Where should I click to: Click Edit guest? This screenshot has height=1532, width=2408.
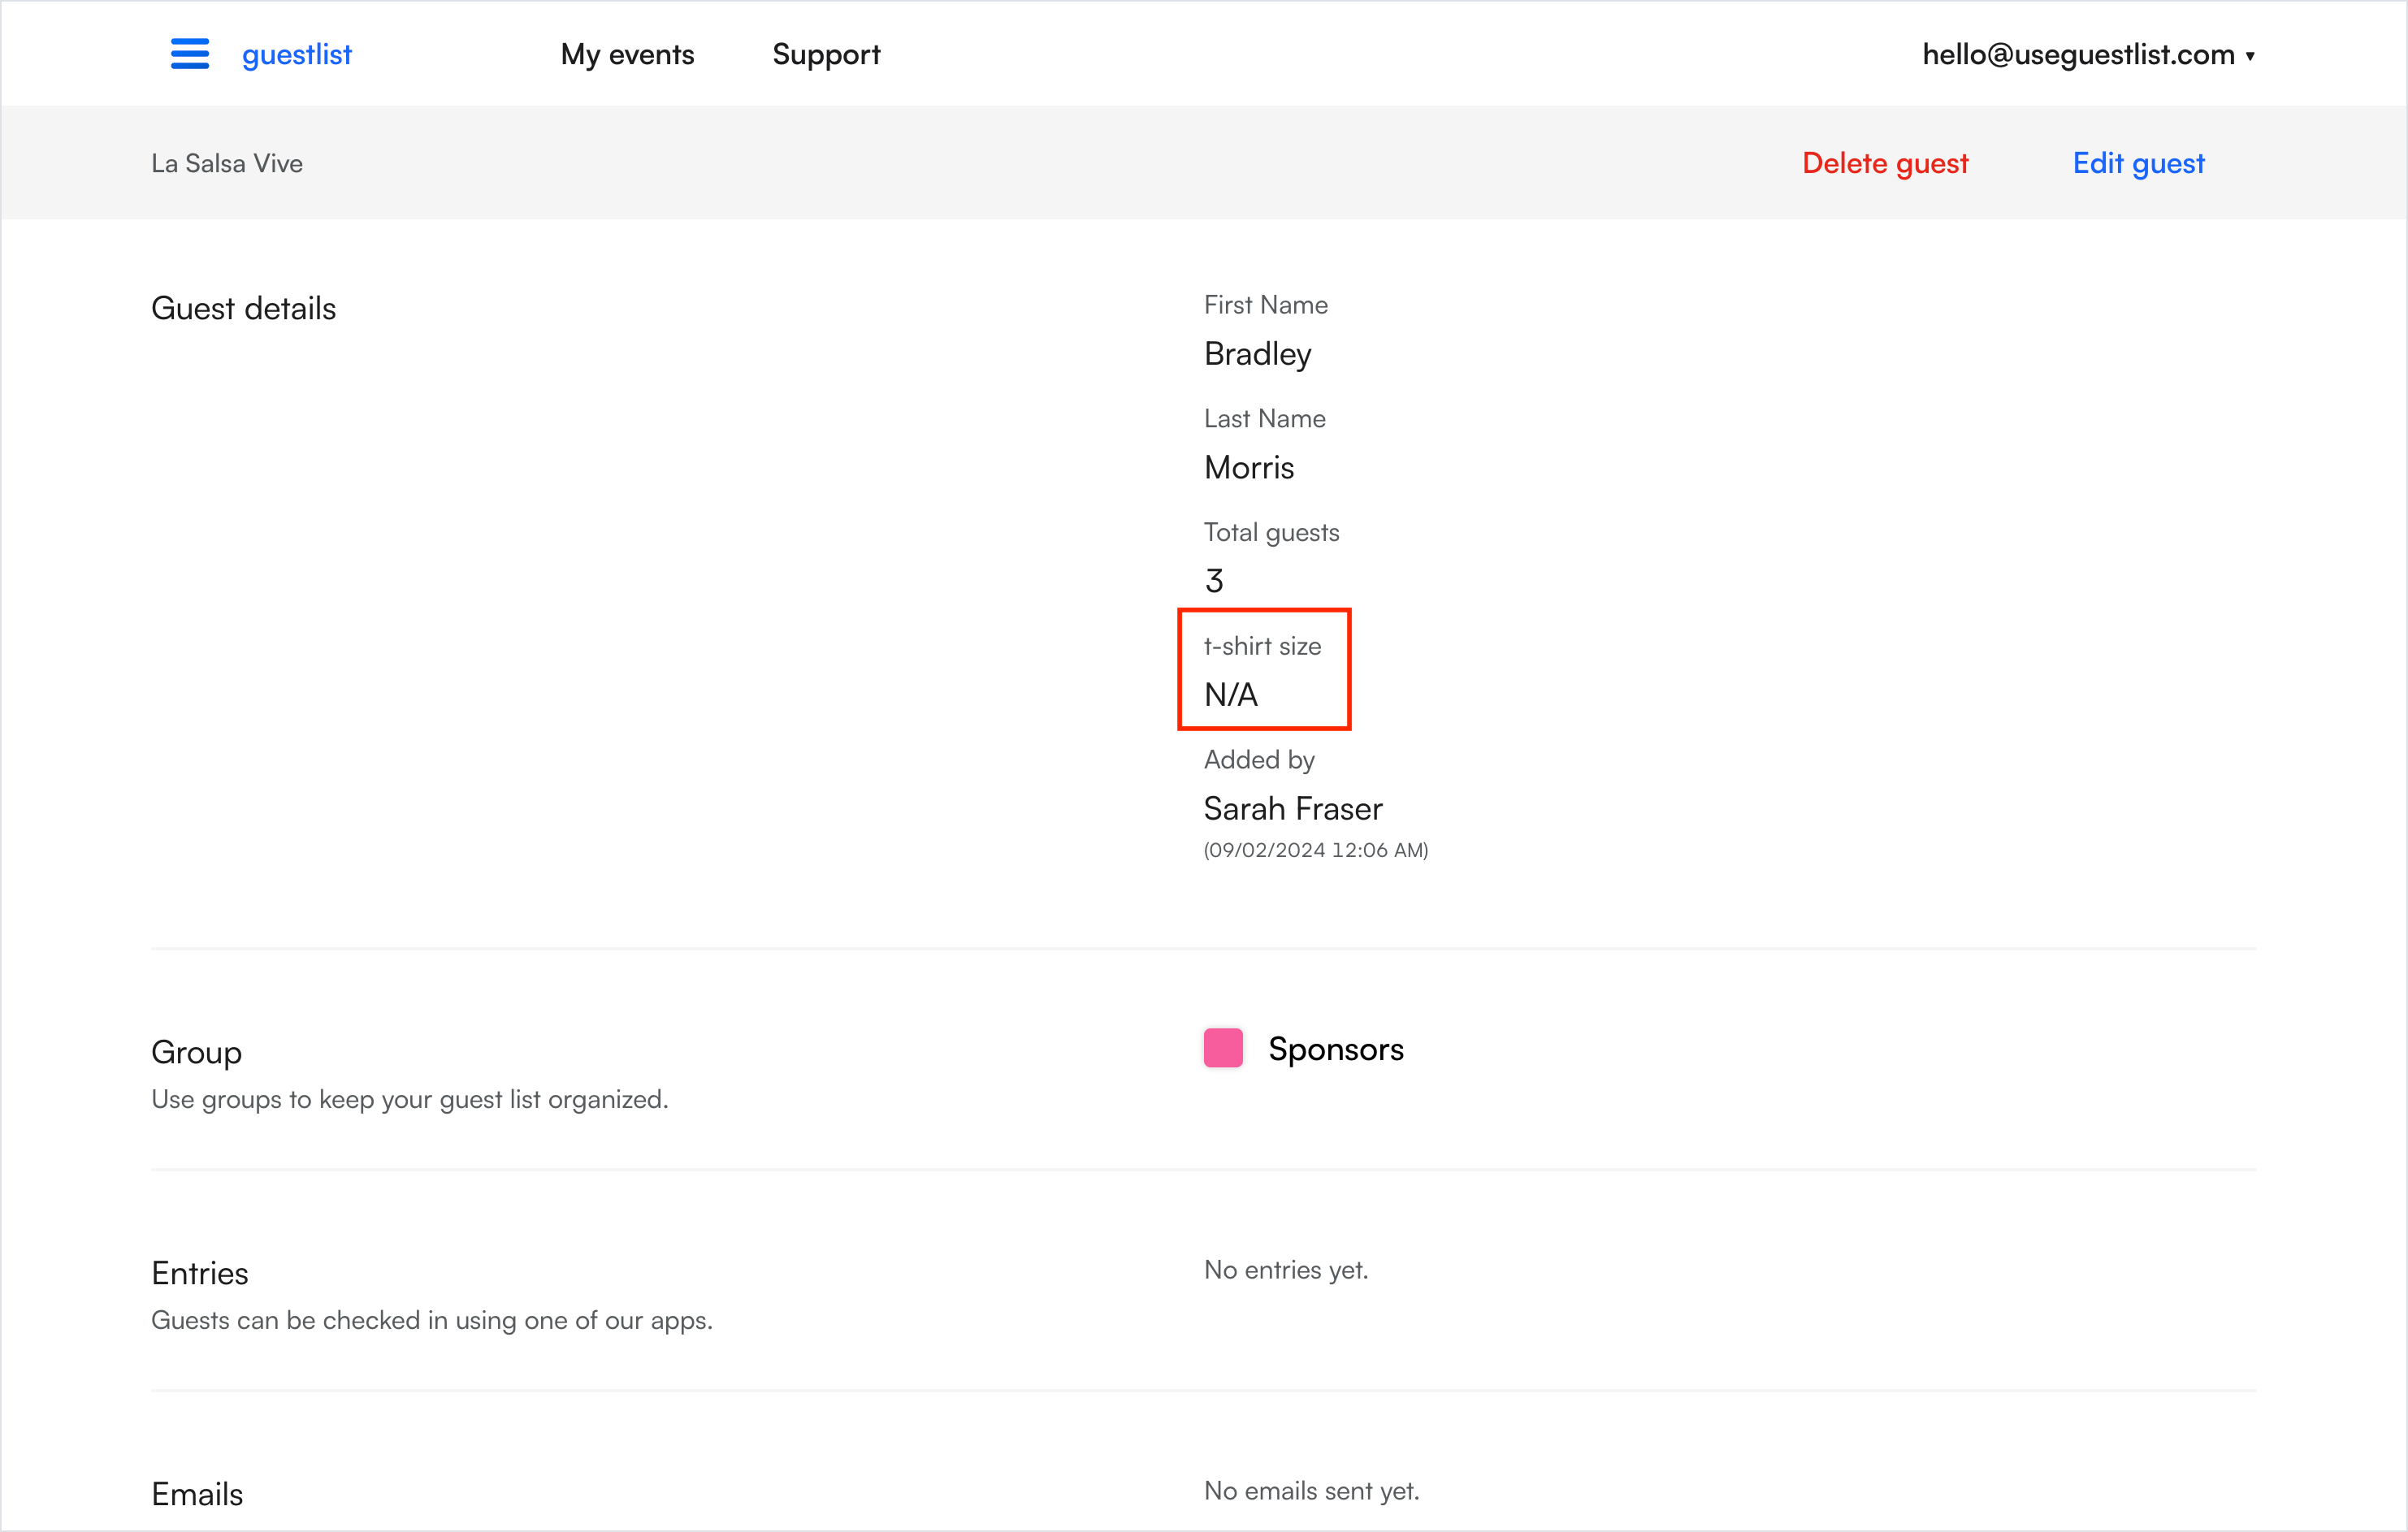(2138, 163)
